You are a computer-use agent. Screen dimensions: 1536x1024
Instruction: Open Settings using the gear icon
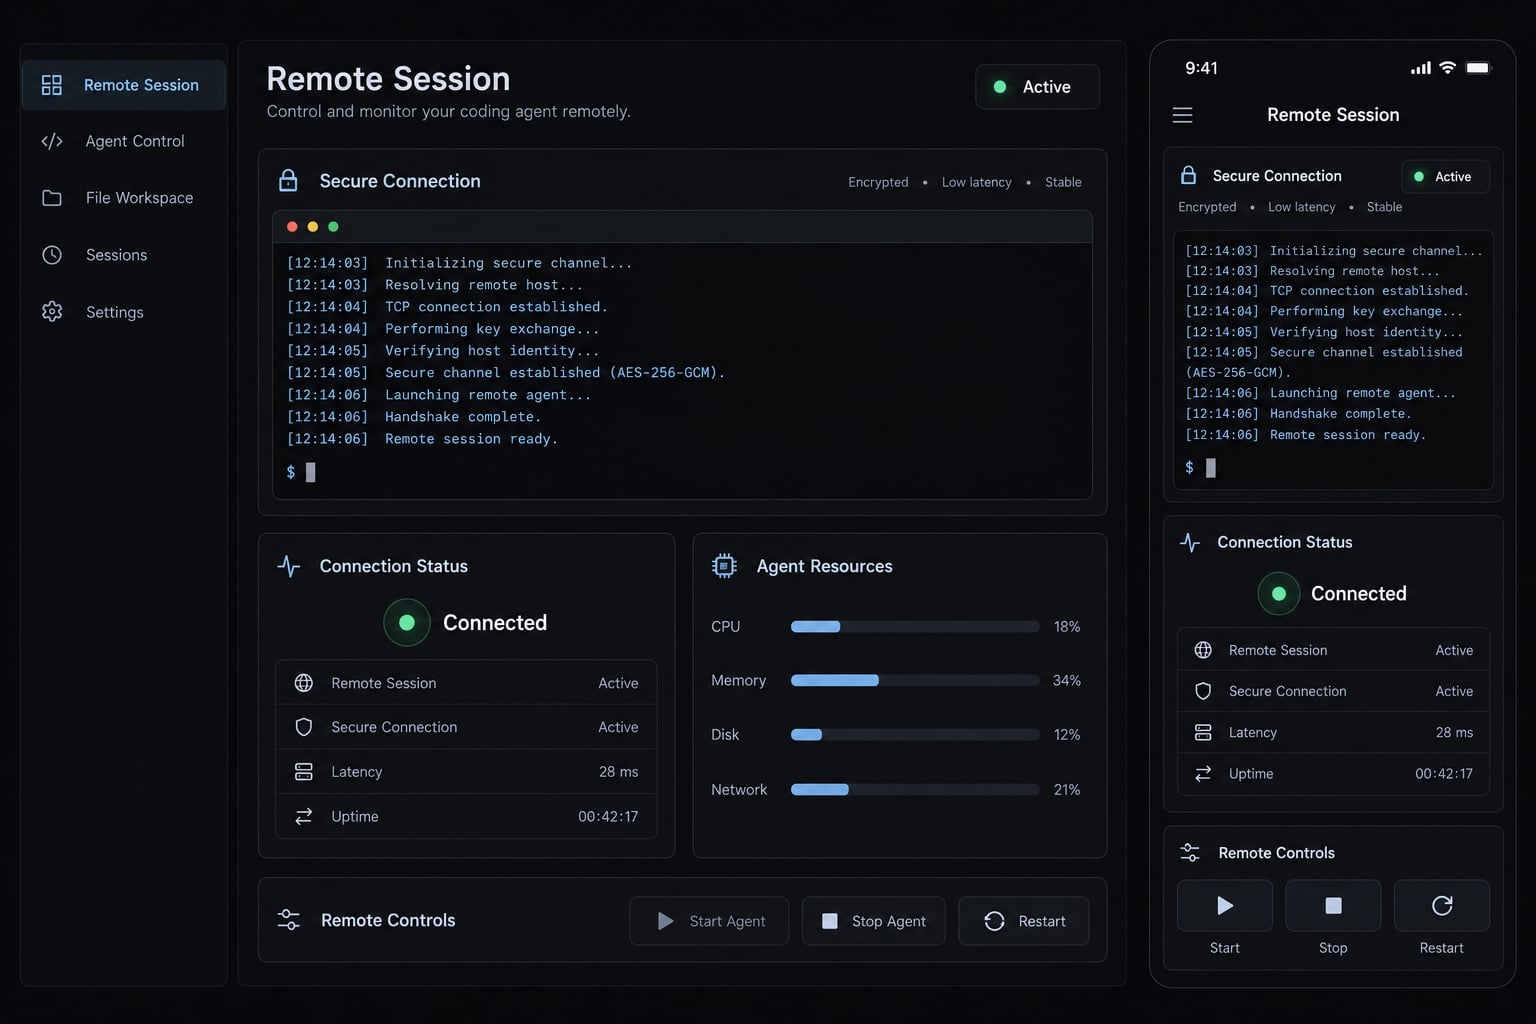(x=52, y=312)
